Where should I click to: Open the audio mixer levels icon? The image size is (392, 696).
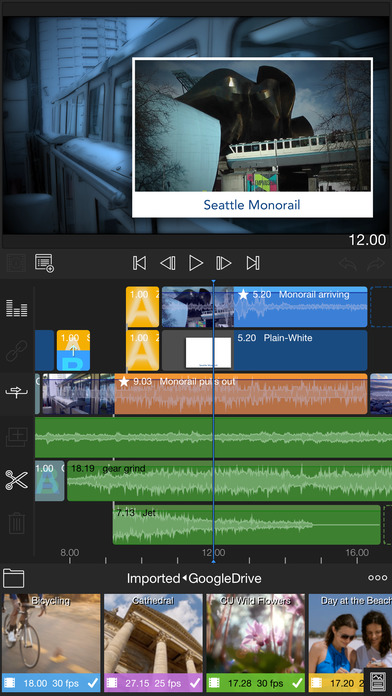[x=16, y=308]
